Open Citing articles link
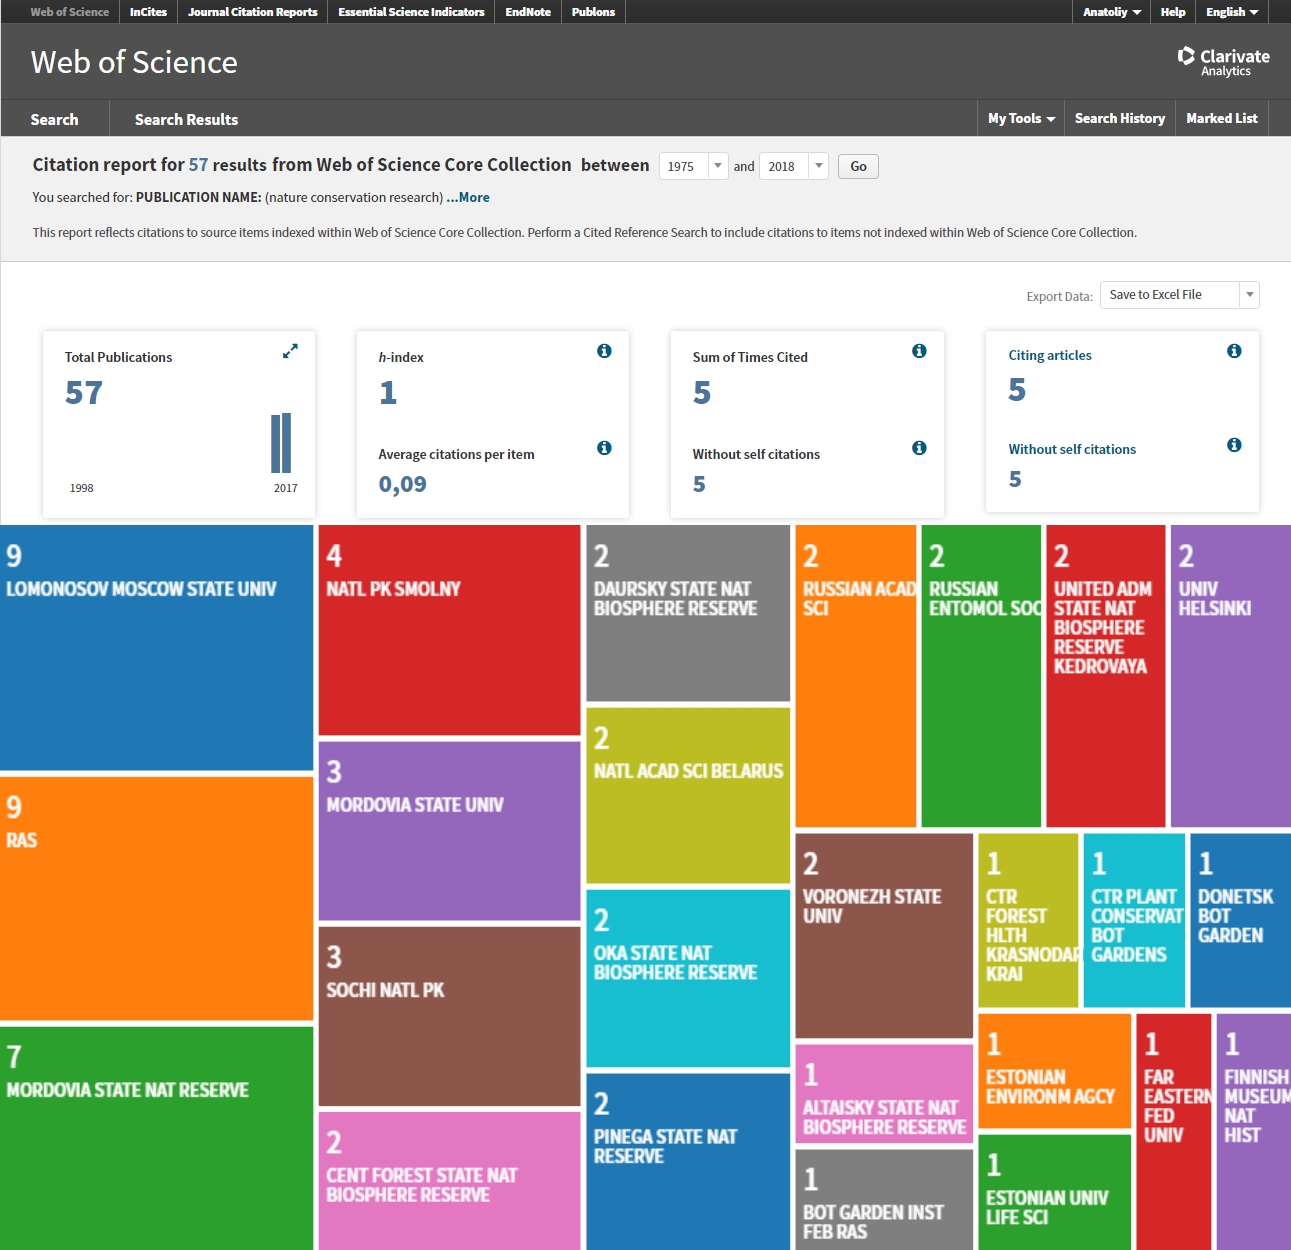Screen dimensions: 1291x1250 [x=1050, y=355]
